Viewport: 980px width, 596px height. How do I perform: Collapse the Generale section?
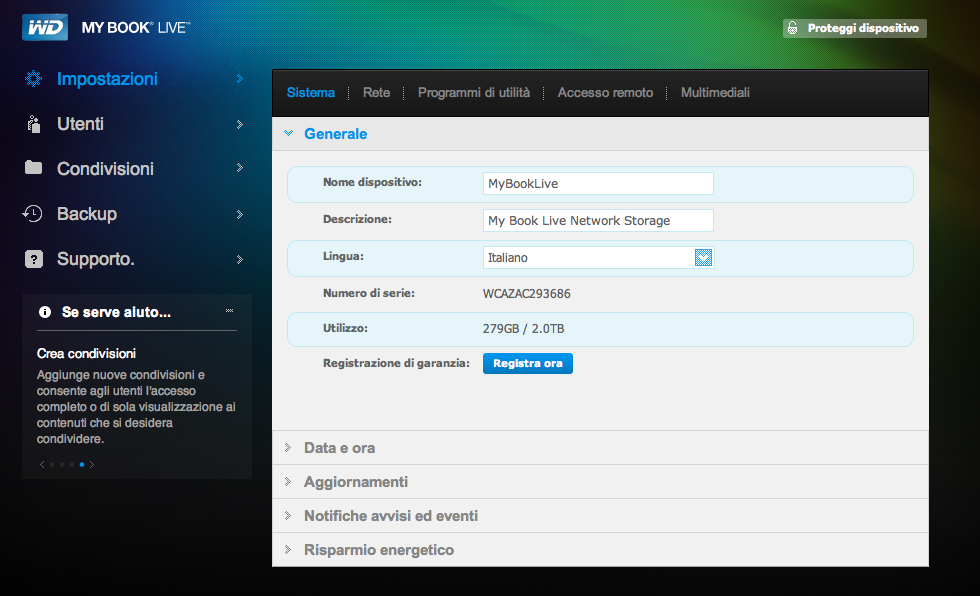(335, 134)
